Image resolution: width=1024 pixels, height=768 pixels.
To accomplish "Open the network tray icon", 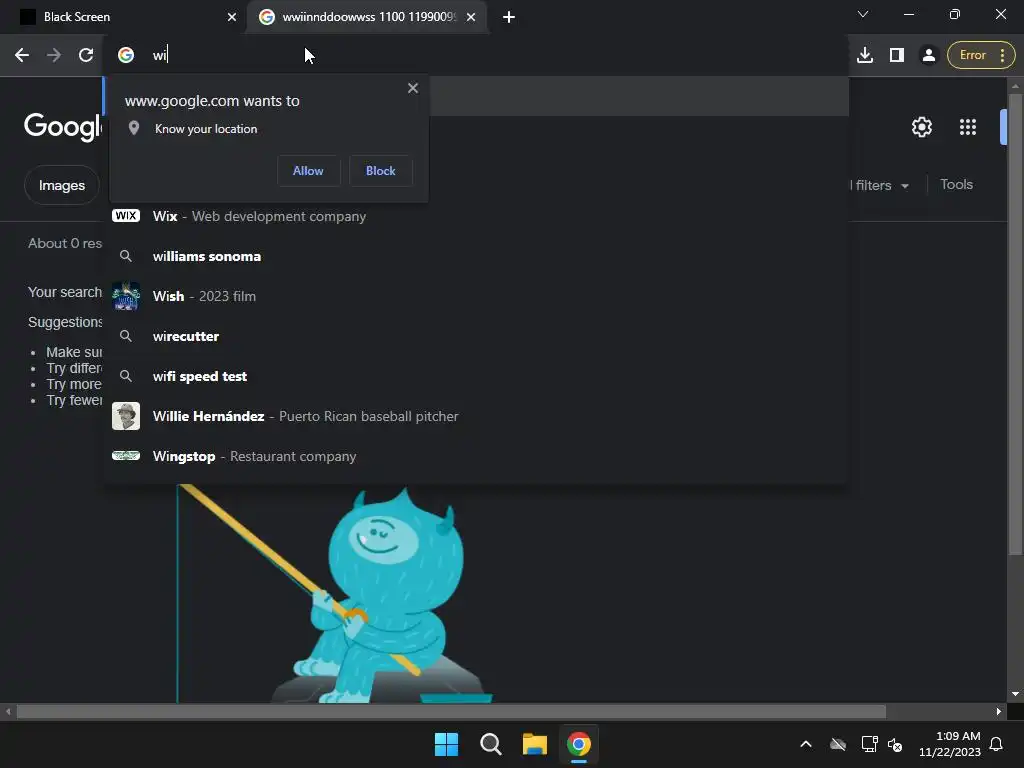I will [869, 744].
